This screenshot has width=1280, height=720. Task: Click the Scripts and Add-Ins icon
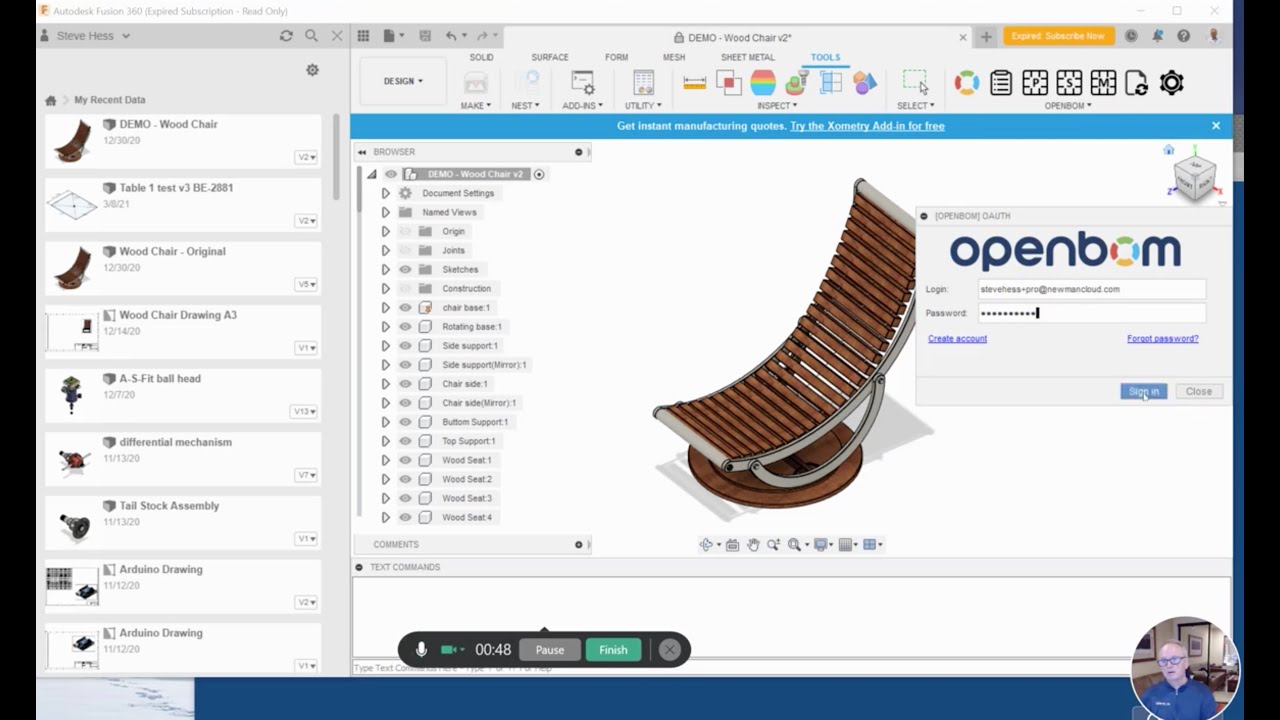(x=582, y=82)
